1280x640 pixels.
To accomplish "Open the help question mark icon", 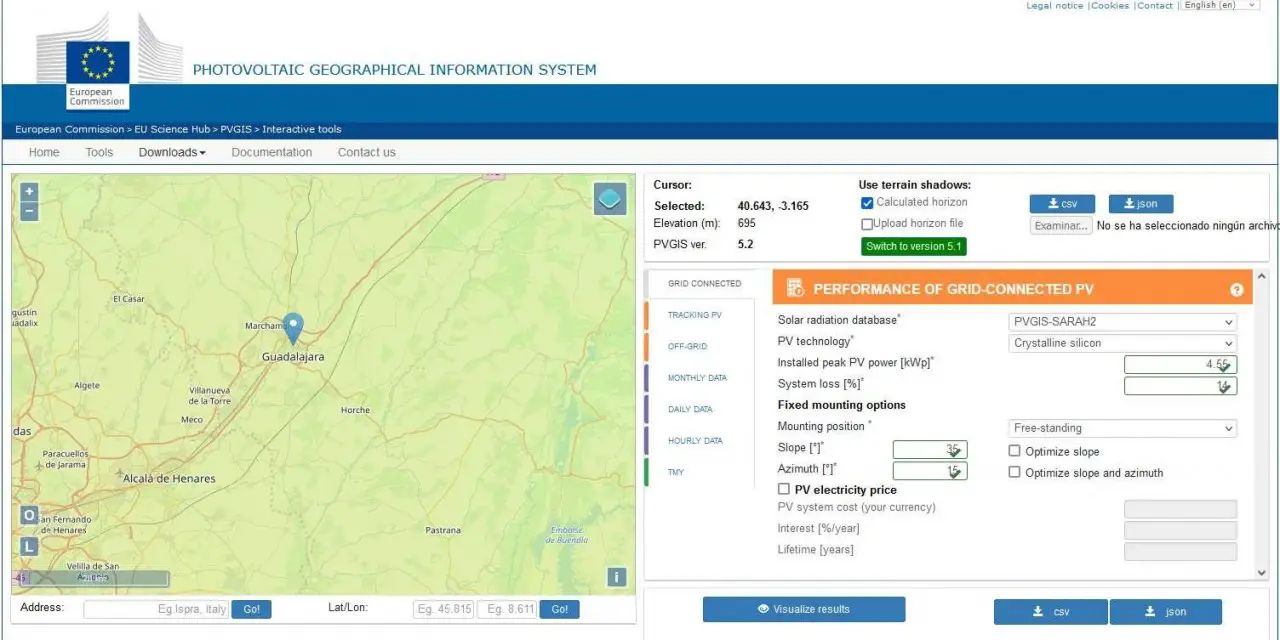I will pyautogui.click(x=1237, y=290).
